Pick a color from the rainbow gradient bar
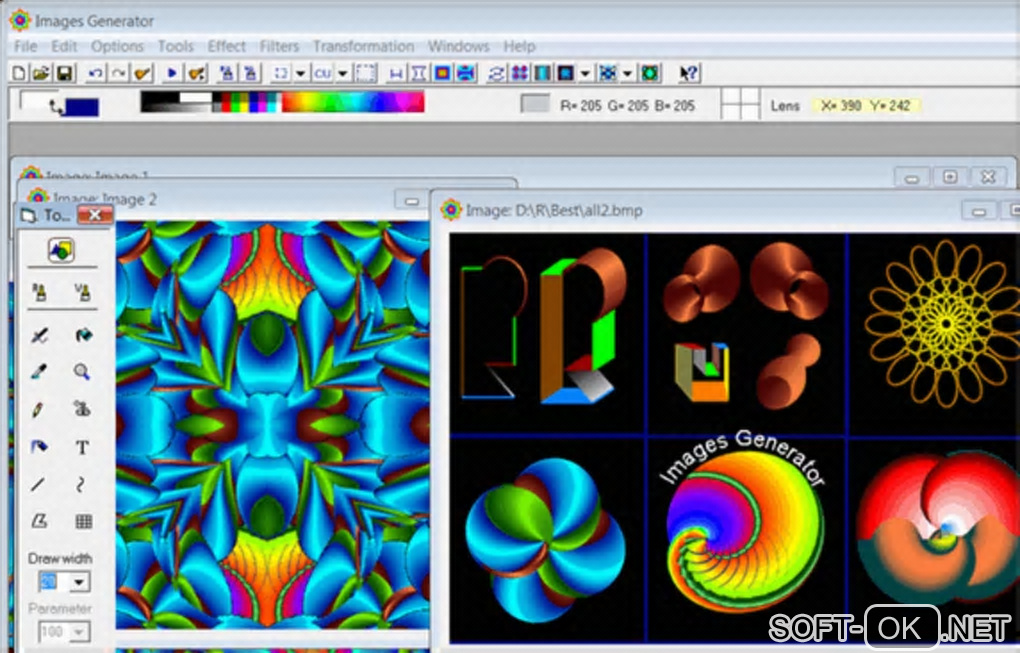This screenshot has height=653, width=1020. pos(352,102)
